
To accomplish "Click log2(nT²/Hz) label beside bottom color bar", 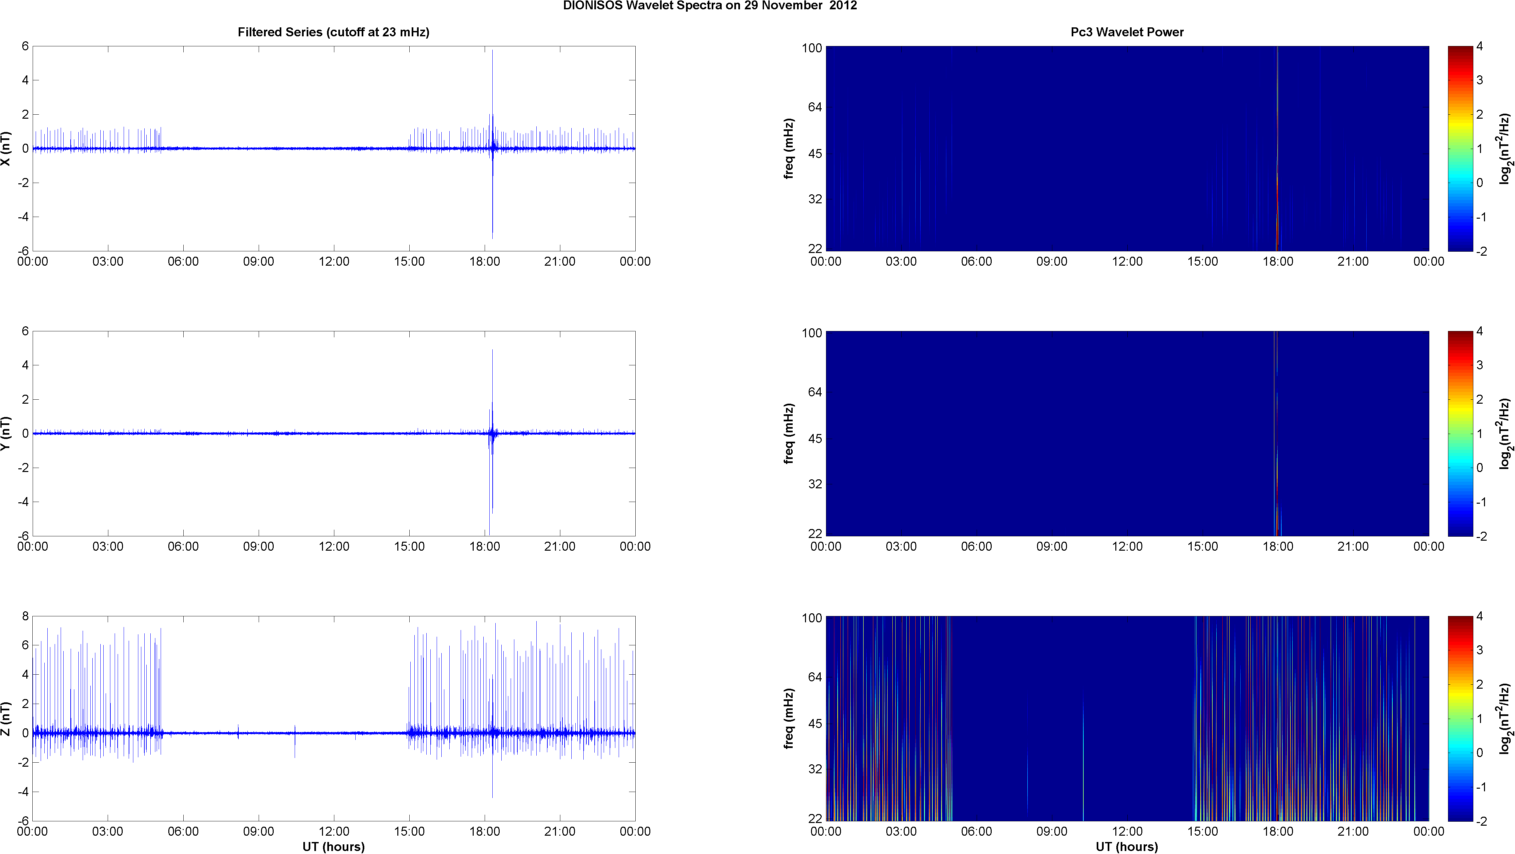I will coord(1506,718).
